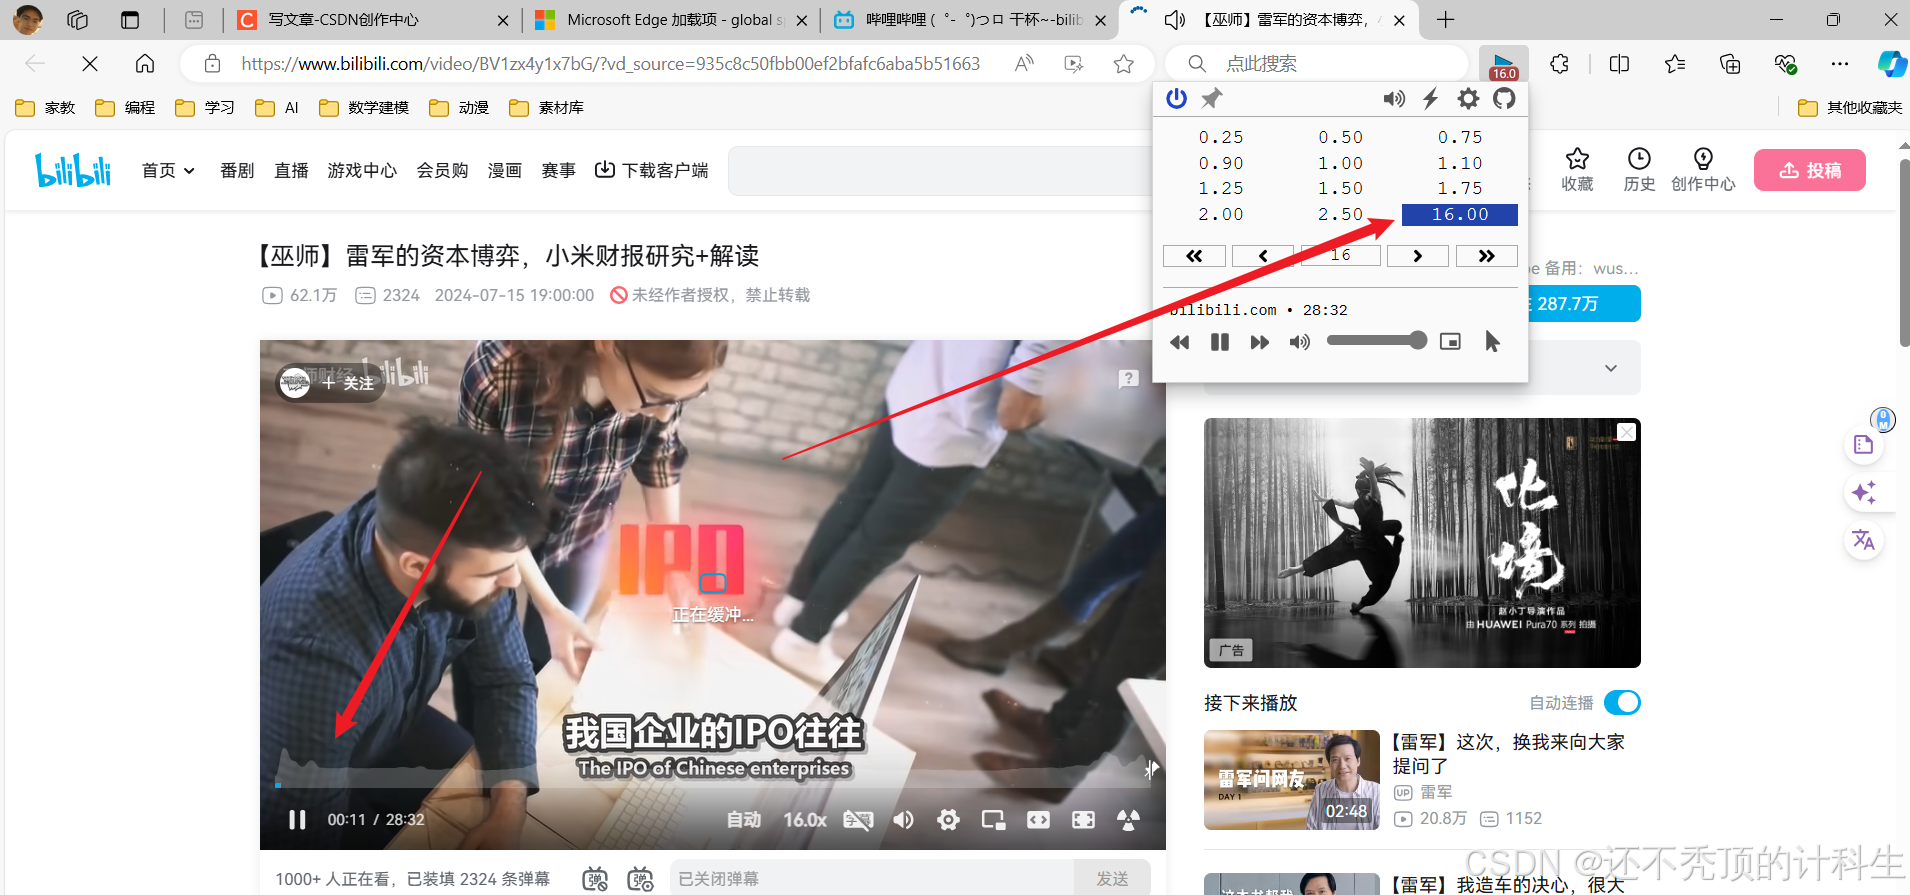Click the speaker icon in popup header

coord(1394,98)
